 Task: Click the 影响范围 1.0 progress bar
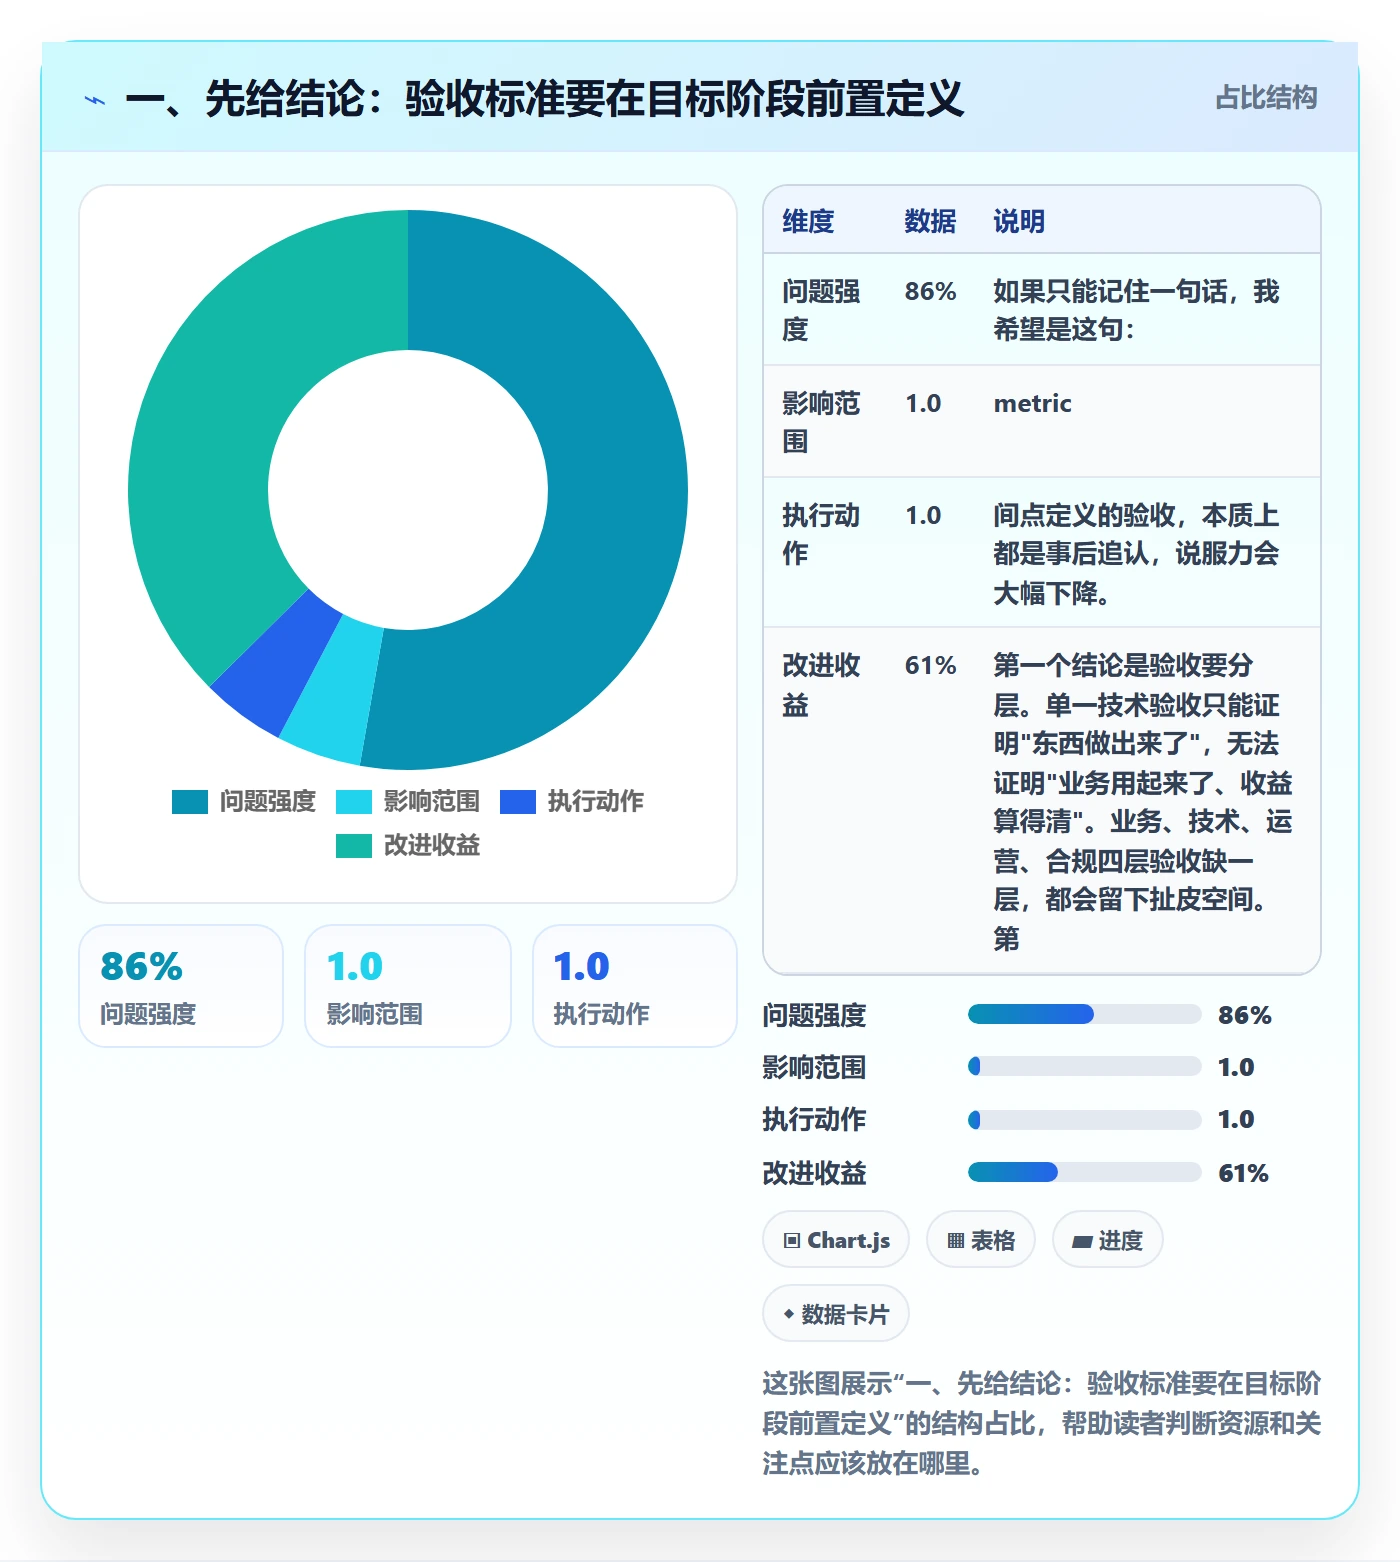1084,1067
